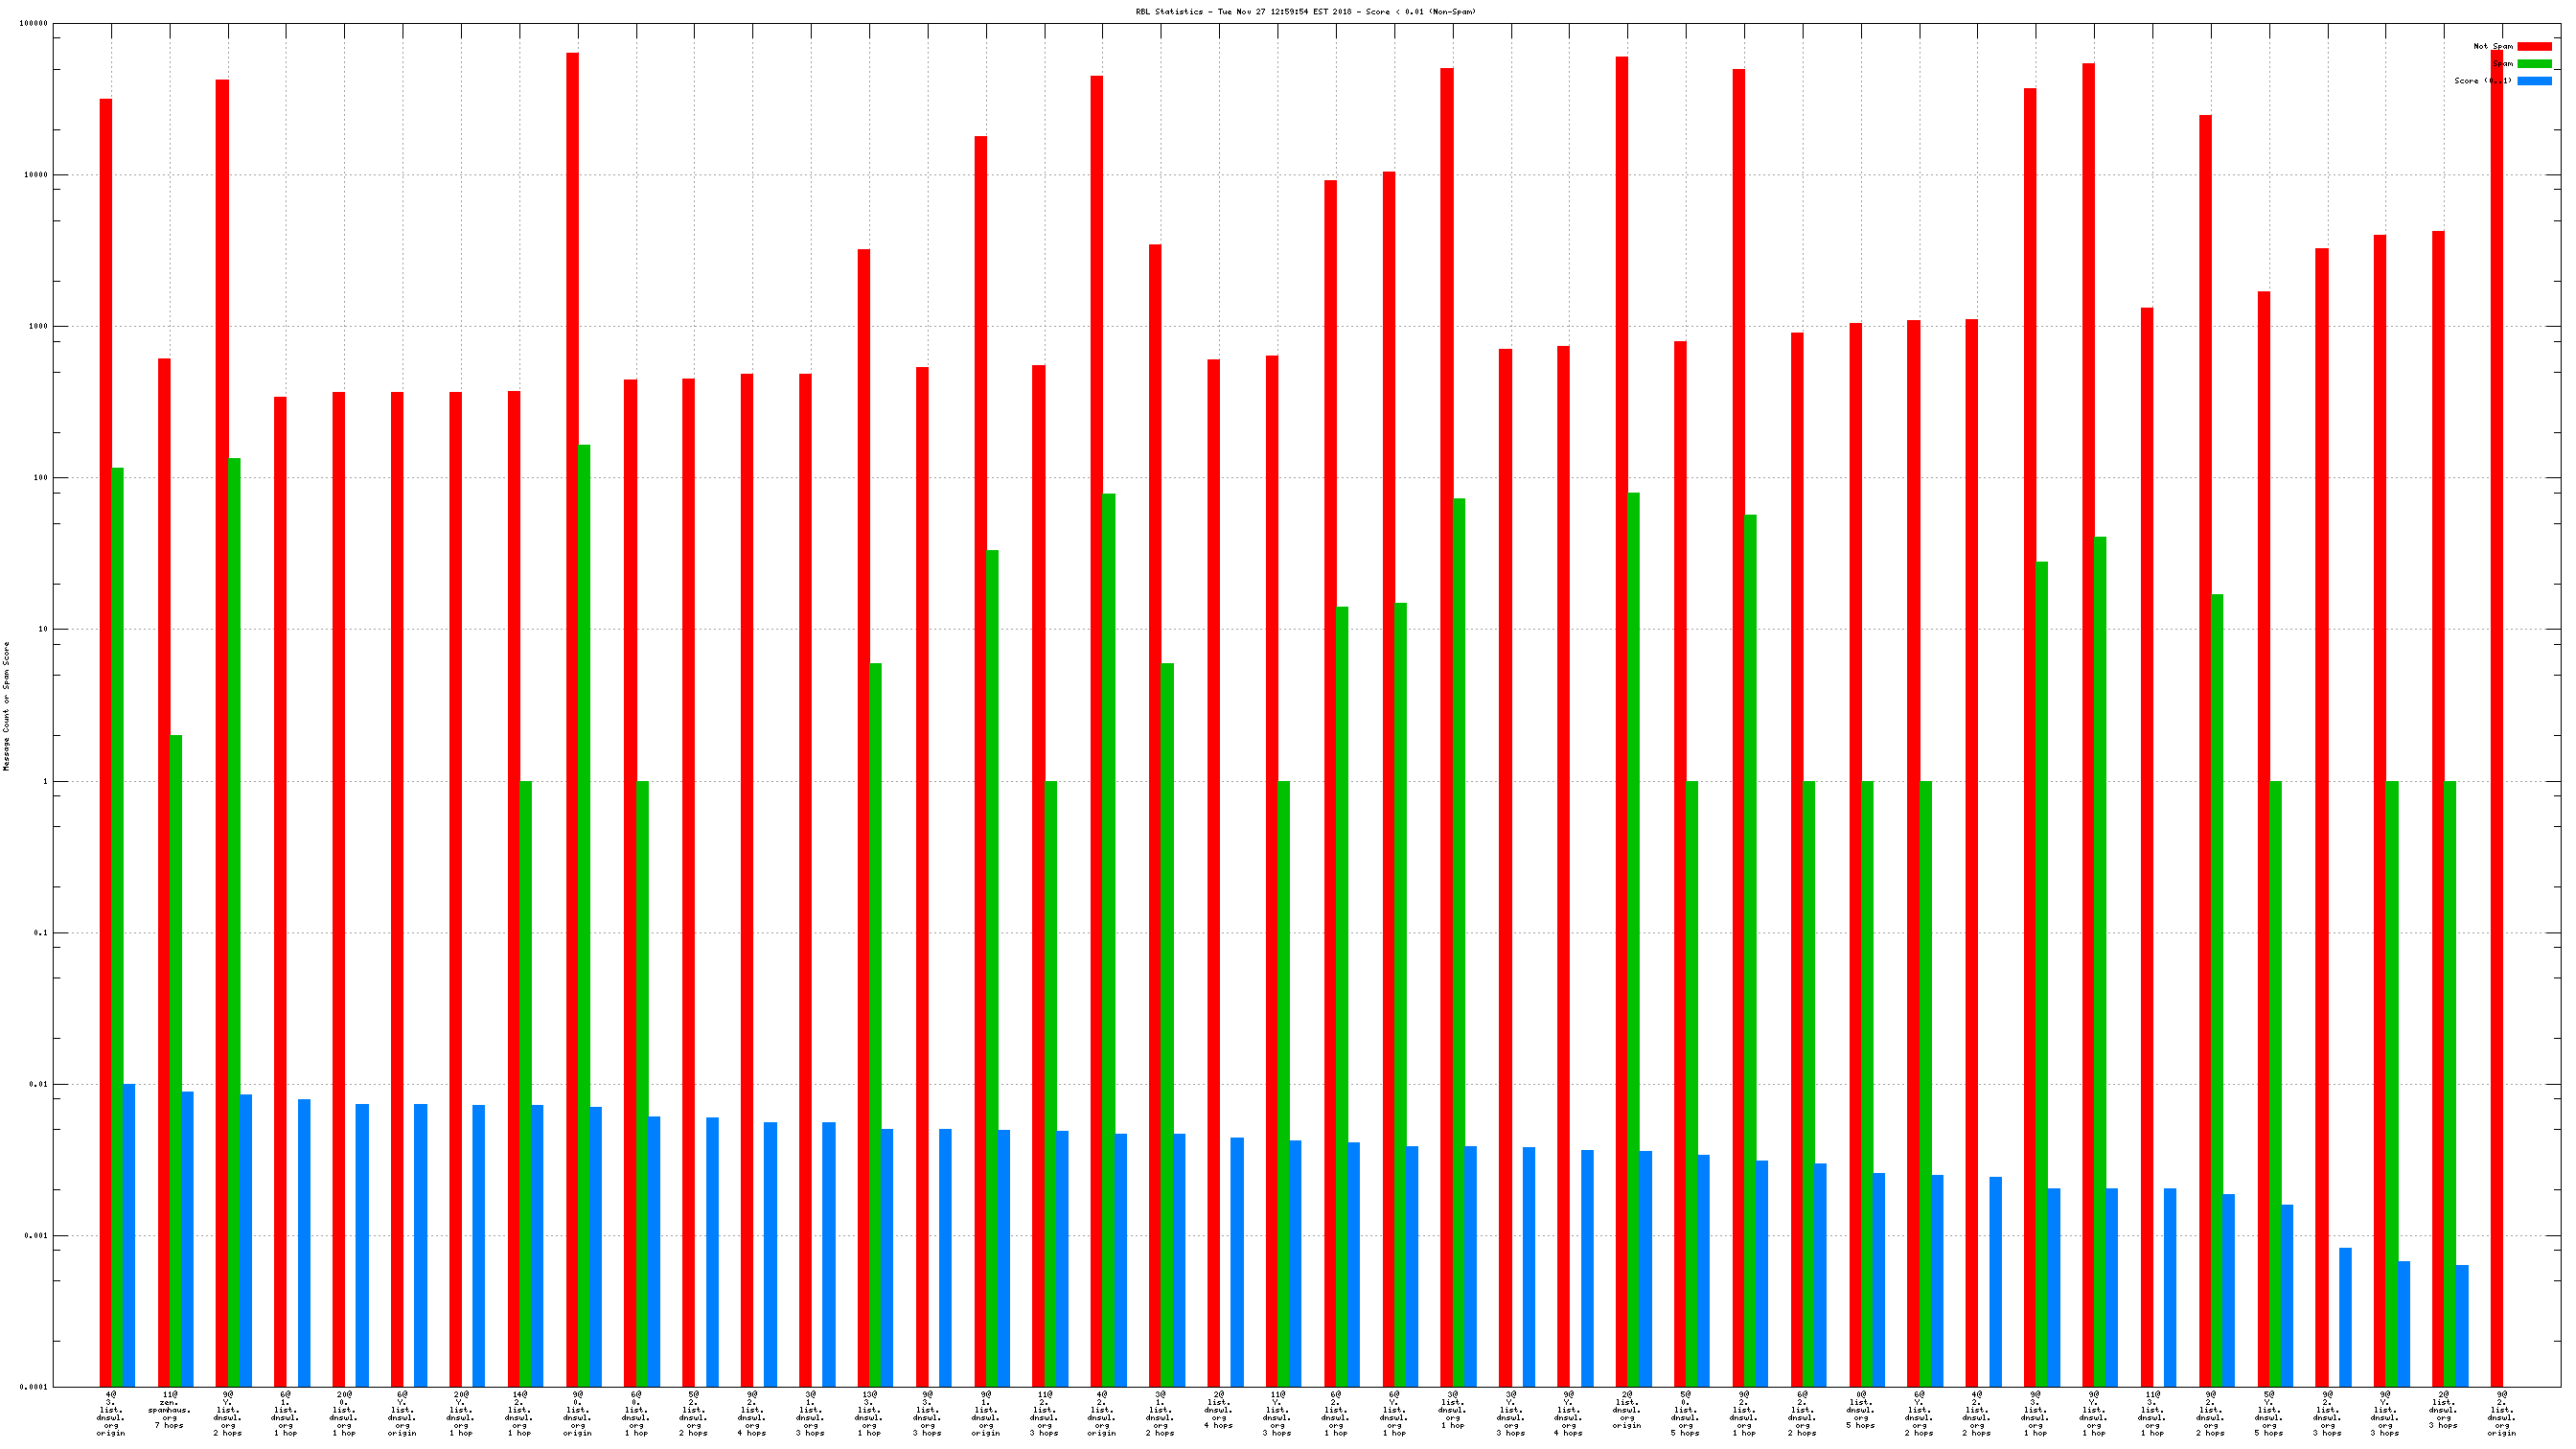The image size is (2576, 1449).
Task: Select the leftmost 4@ 3.list.dnswl.org origin label
Action: pyautogui.click(x=111, y=1413)
